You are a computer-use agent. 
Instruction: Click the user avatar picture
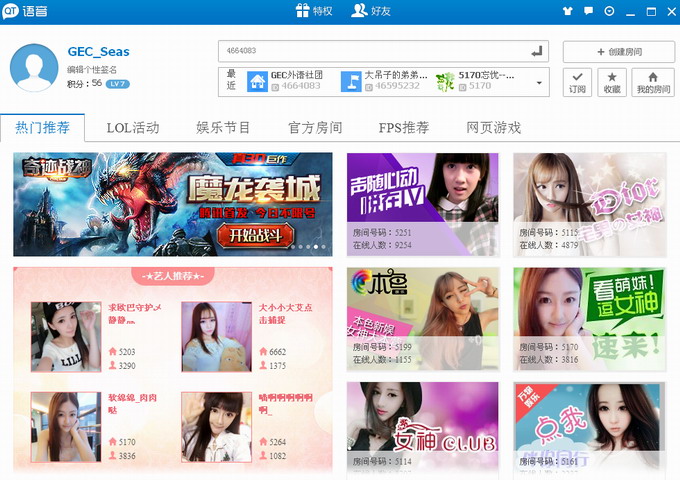click(34, 68)
